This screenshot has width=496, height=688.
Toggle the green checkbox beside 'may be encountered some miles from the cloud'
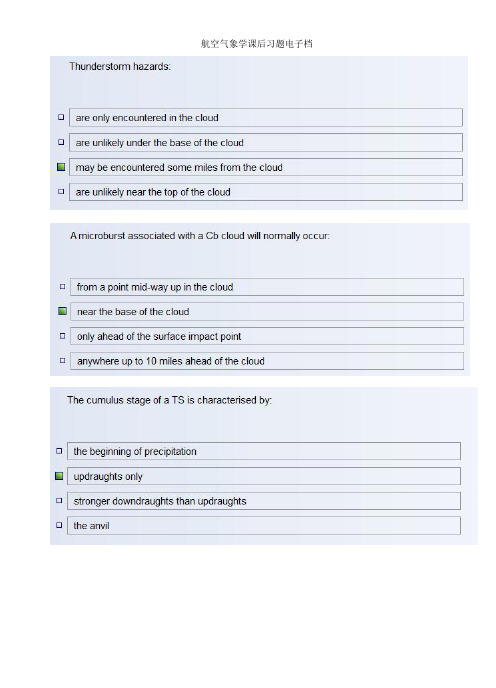[61, 167]
